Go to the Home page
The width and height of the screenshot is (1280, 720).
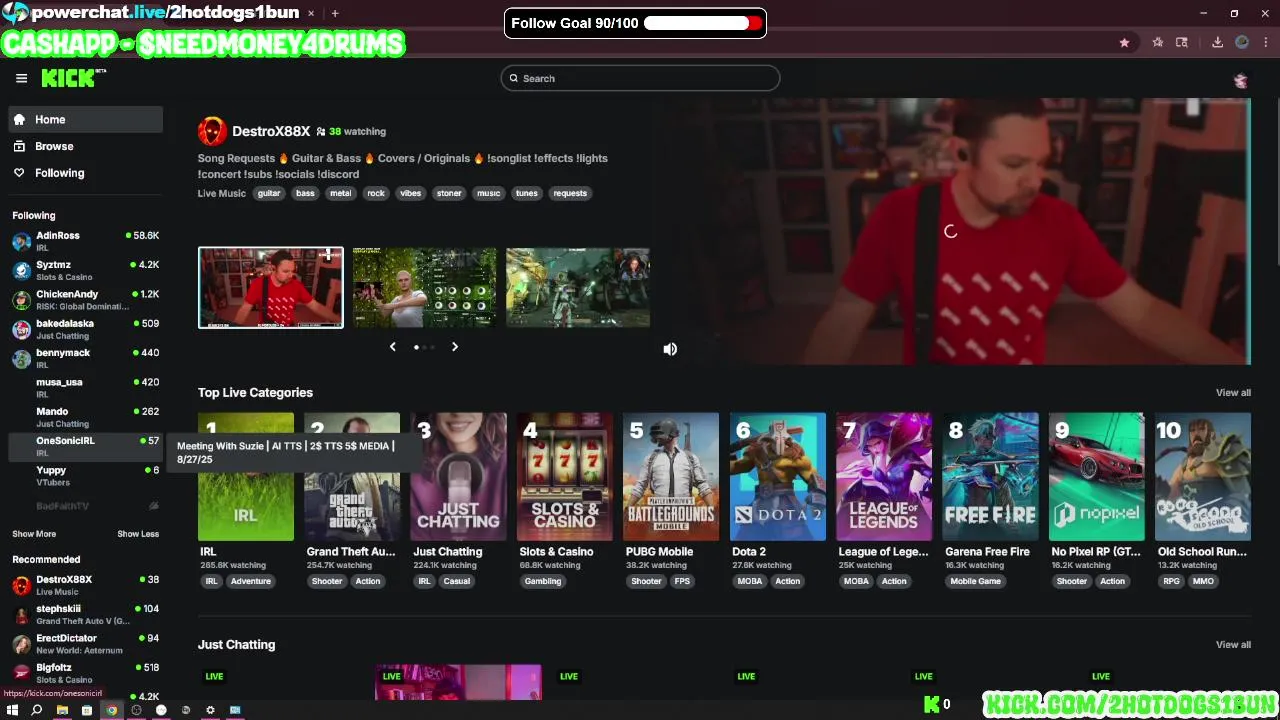point(85,119)
